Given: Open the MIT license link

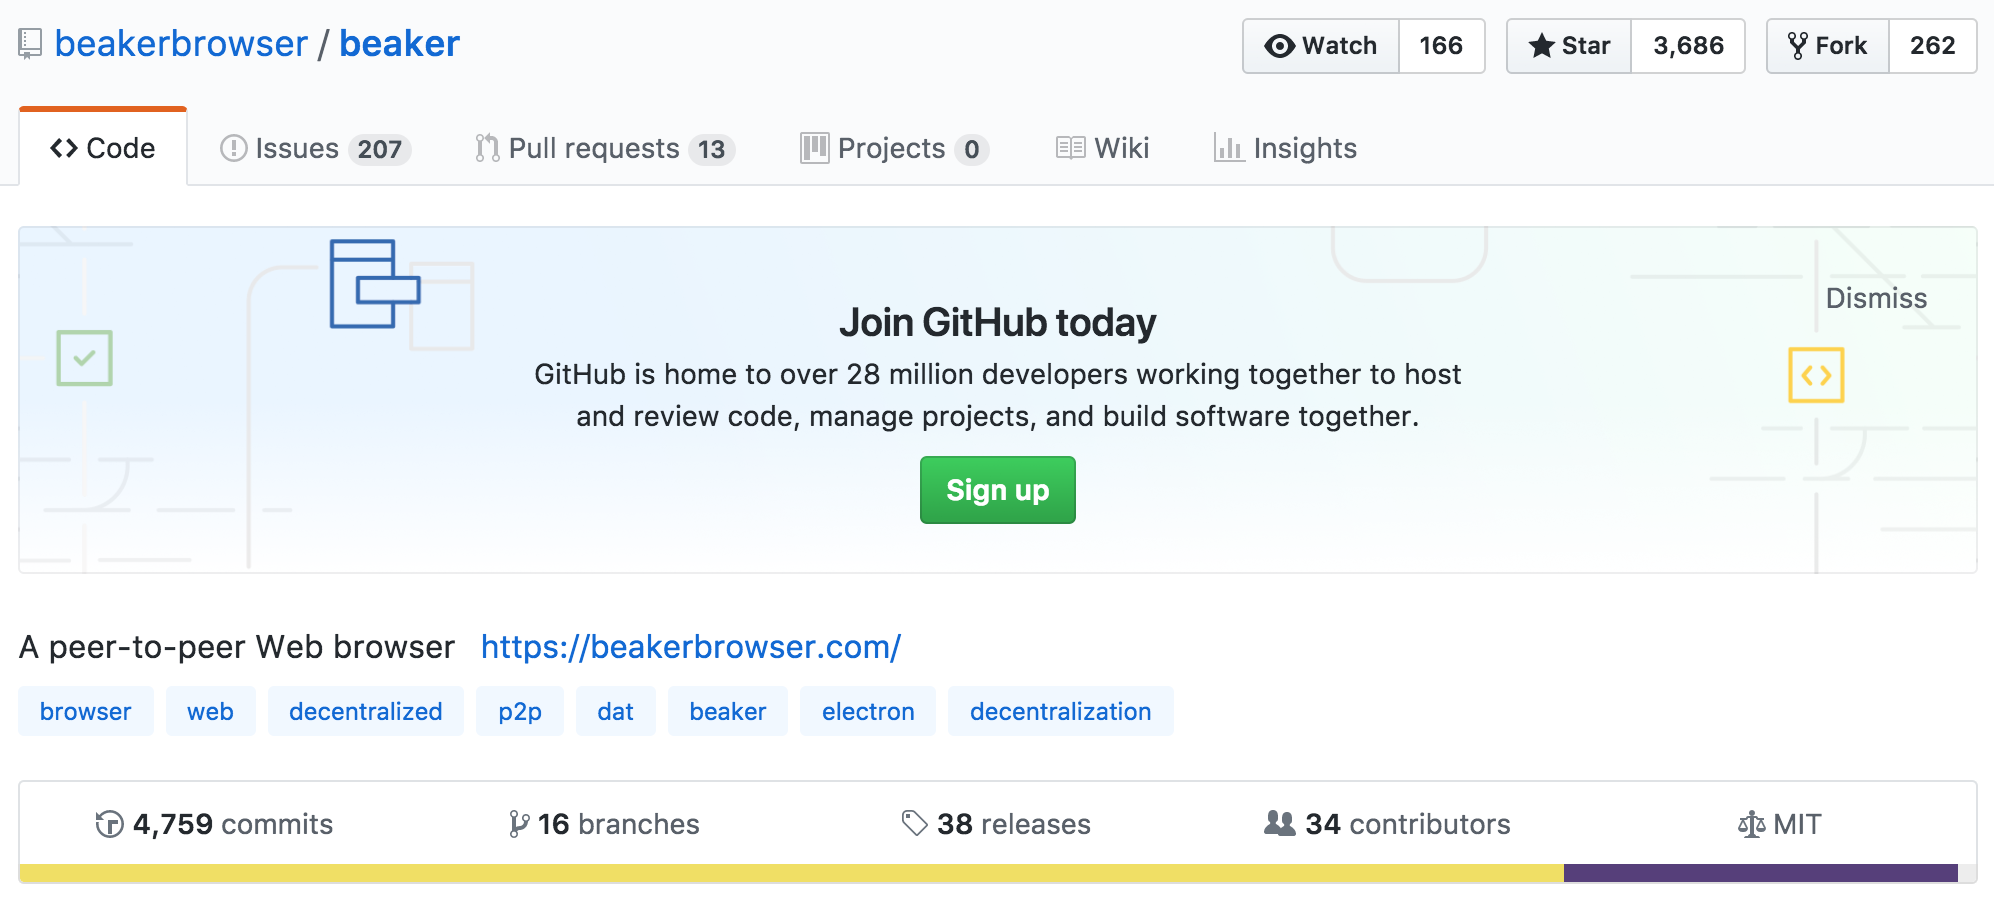Looking at the screenshot, I should pos(1780,824).
